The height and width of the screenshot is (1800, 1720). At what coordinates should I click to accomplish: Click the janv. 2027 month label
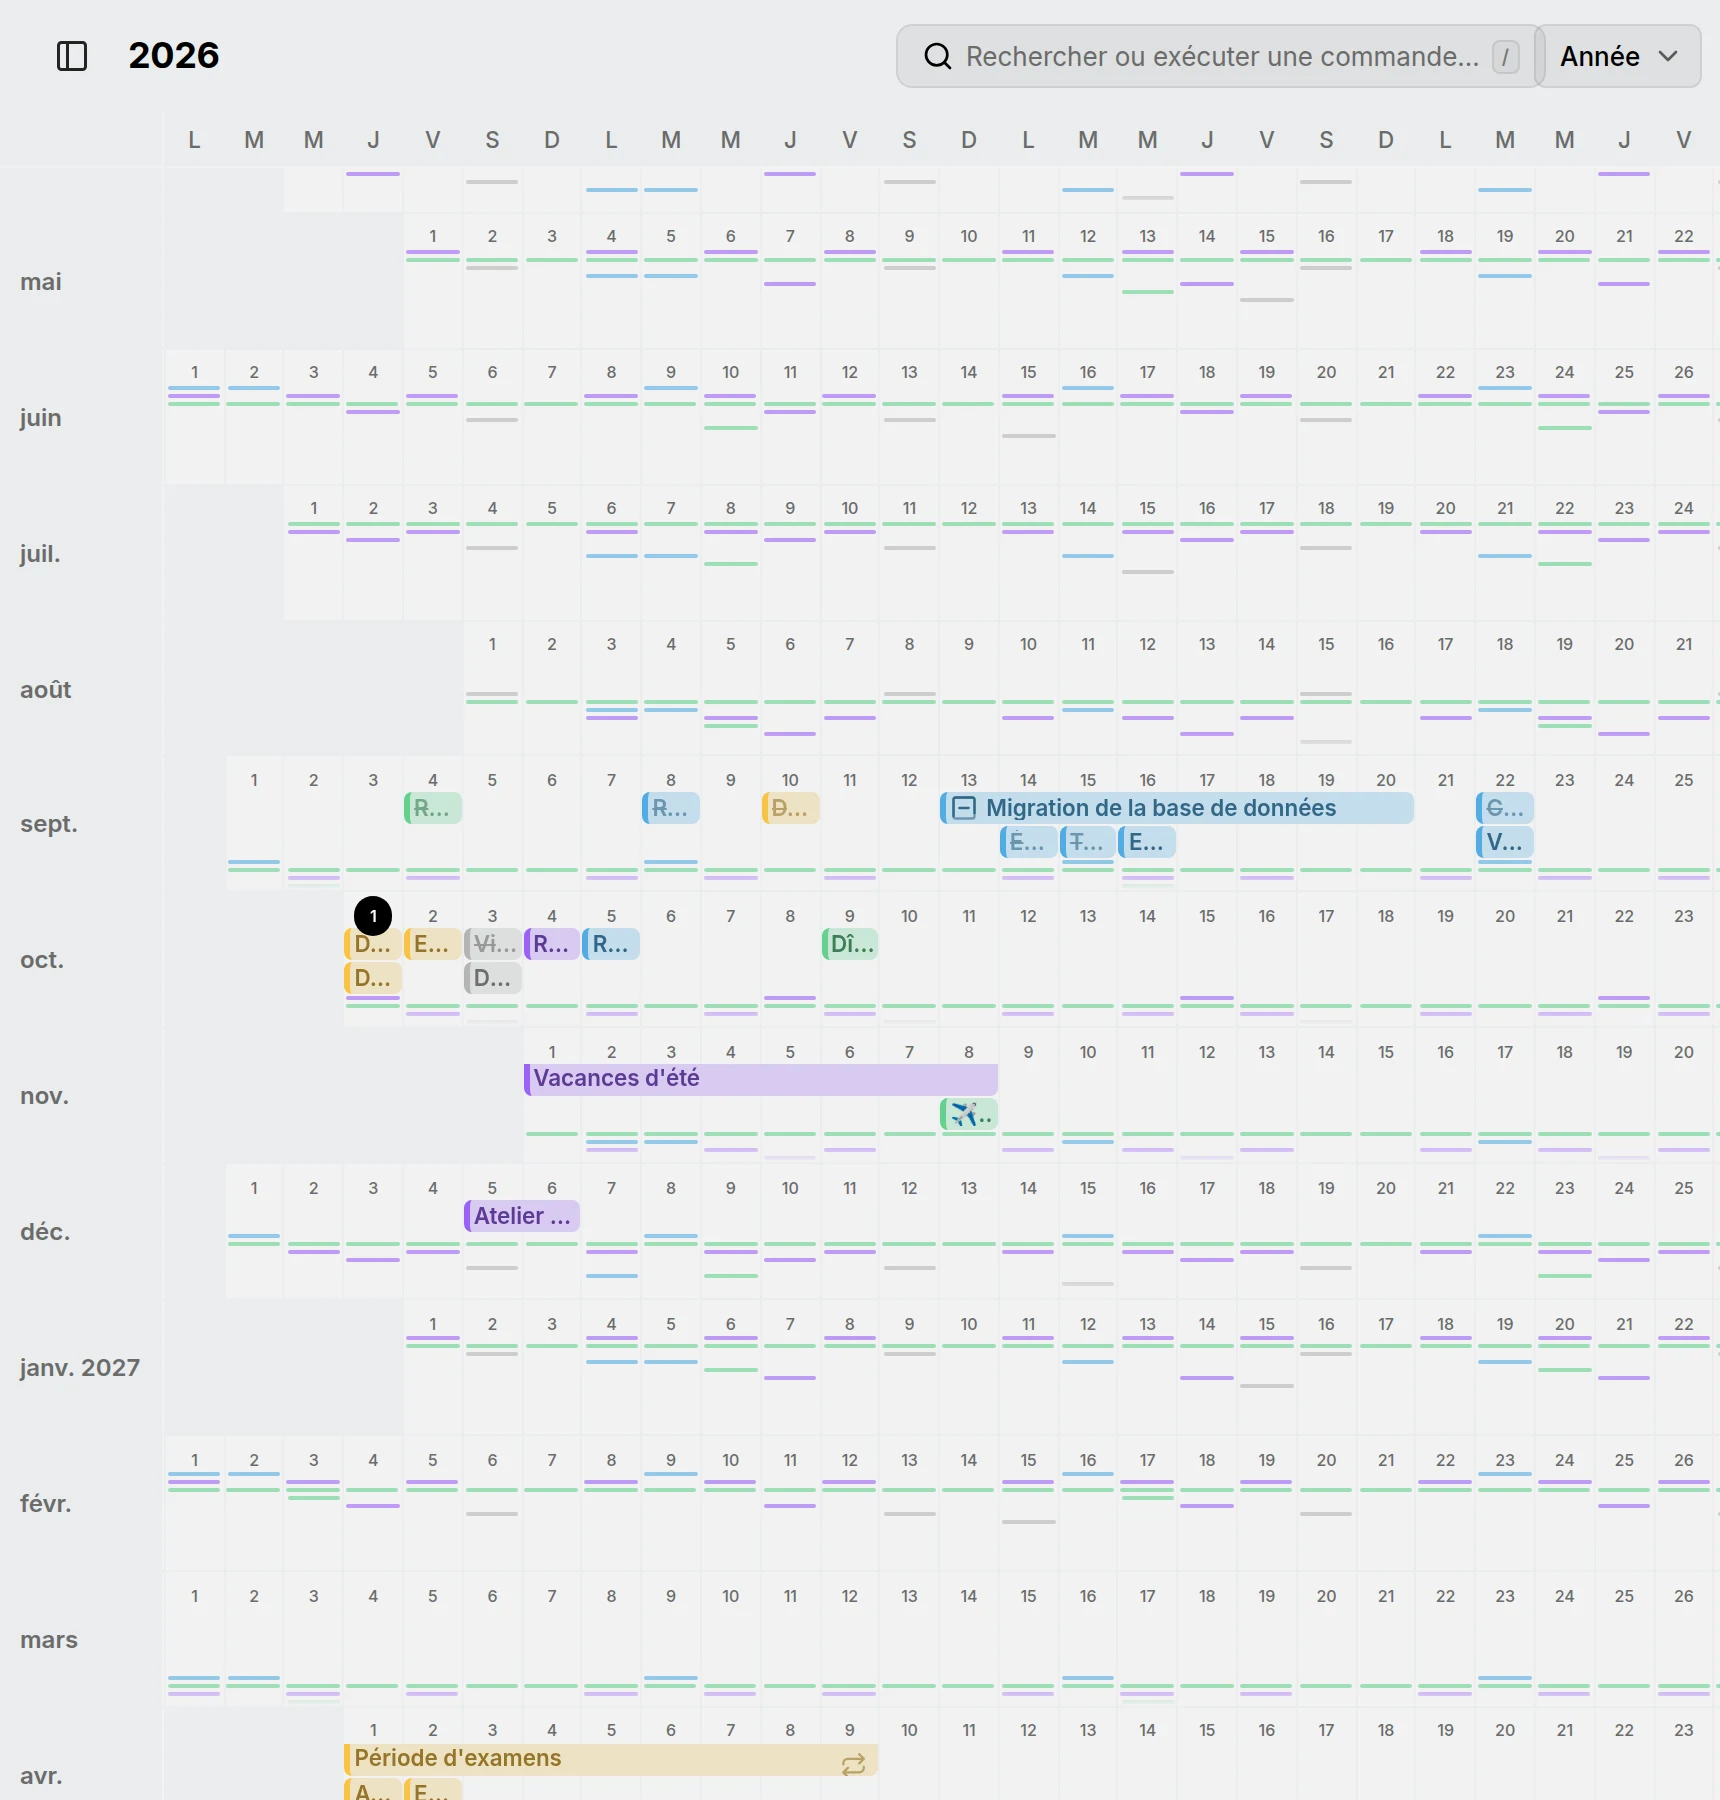click(80, 1368)
